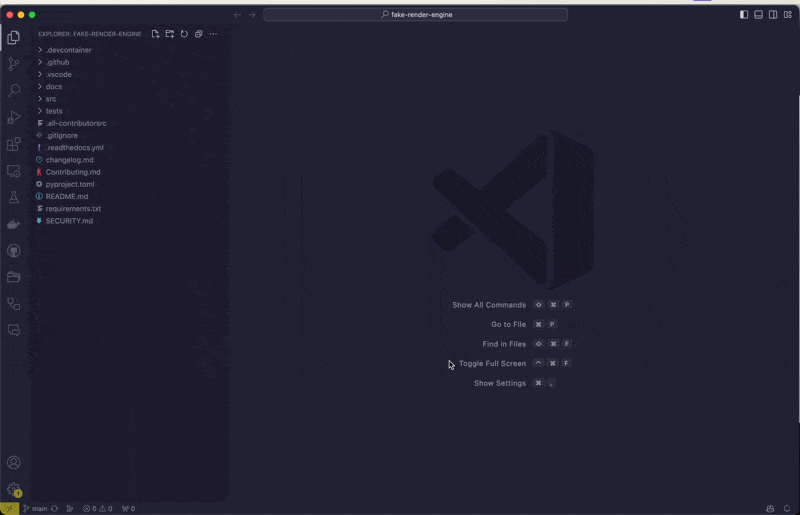The image size is (800, 515).
Task: Expand the tests folder
Action: pos(130,111)
